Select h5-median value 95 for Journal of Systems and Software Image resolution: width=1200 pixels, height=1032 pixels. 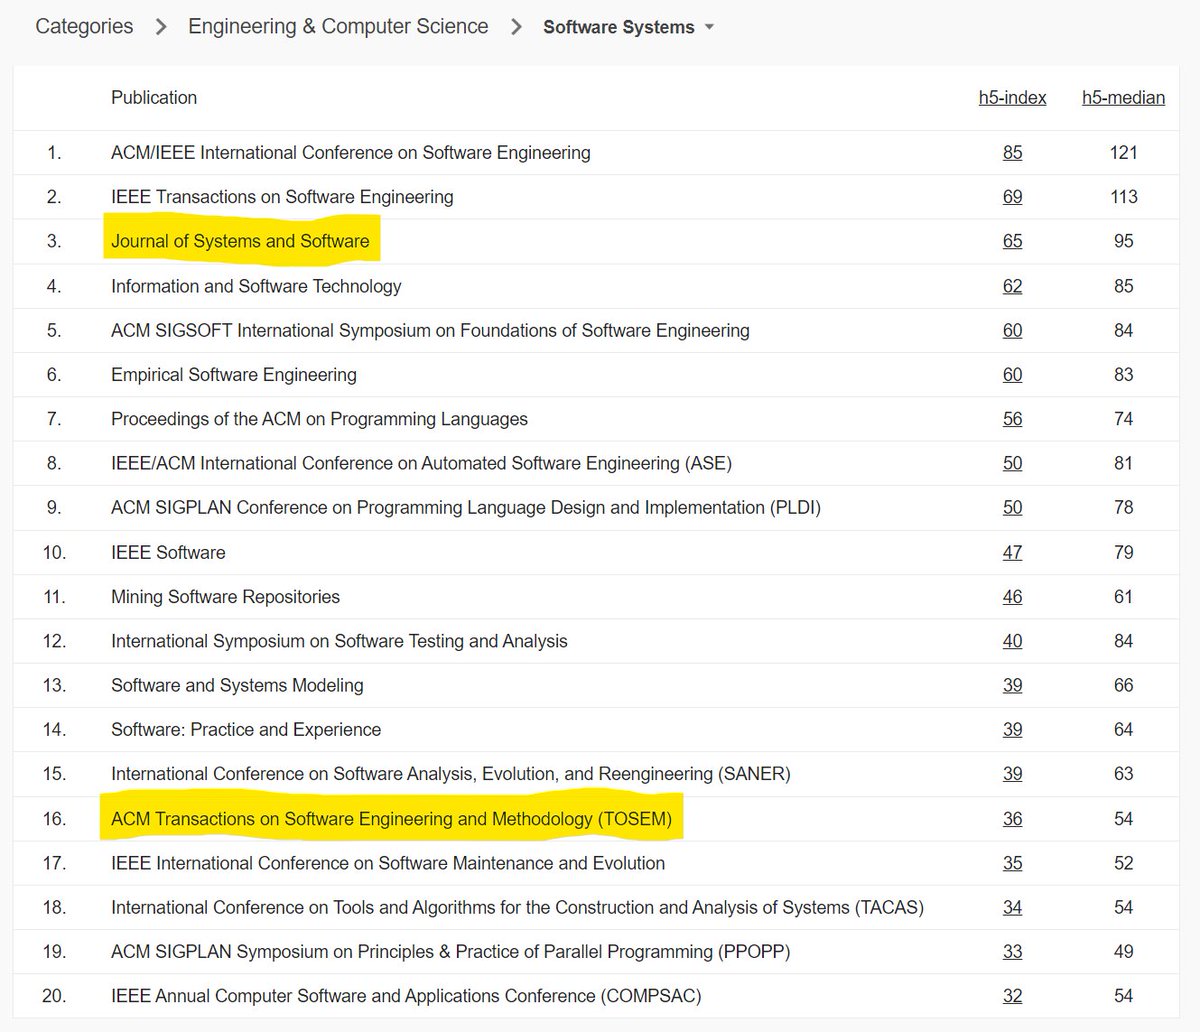tap(1123, 241)
